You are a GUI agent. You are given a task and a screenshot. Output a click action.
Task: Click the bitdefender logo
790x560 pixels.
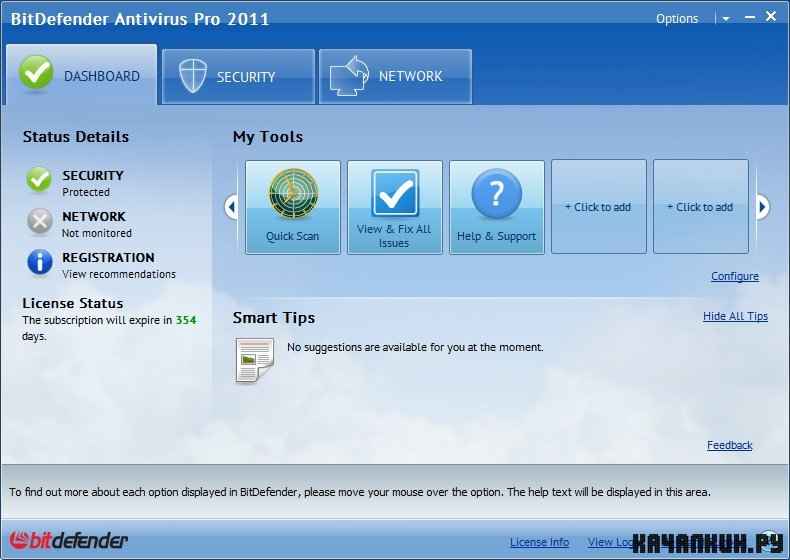[69, 541]
